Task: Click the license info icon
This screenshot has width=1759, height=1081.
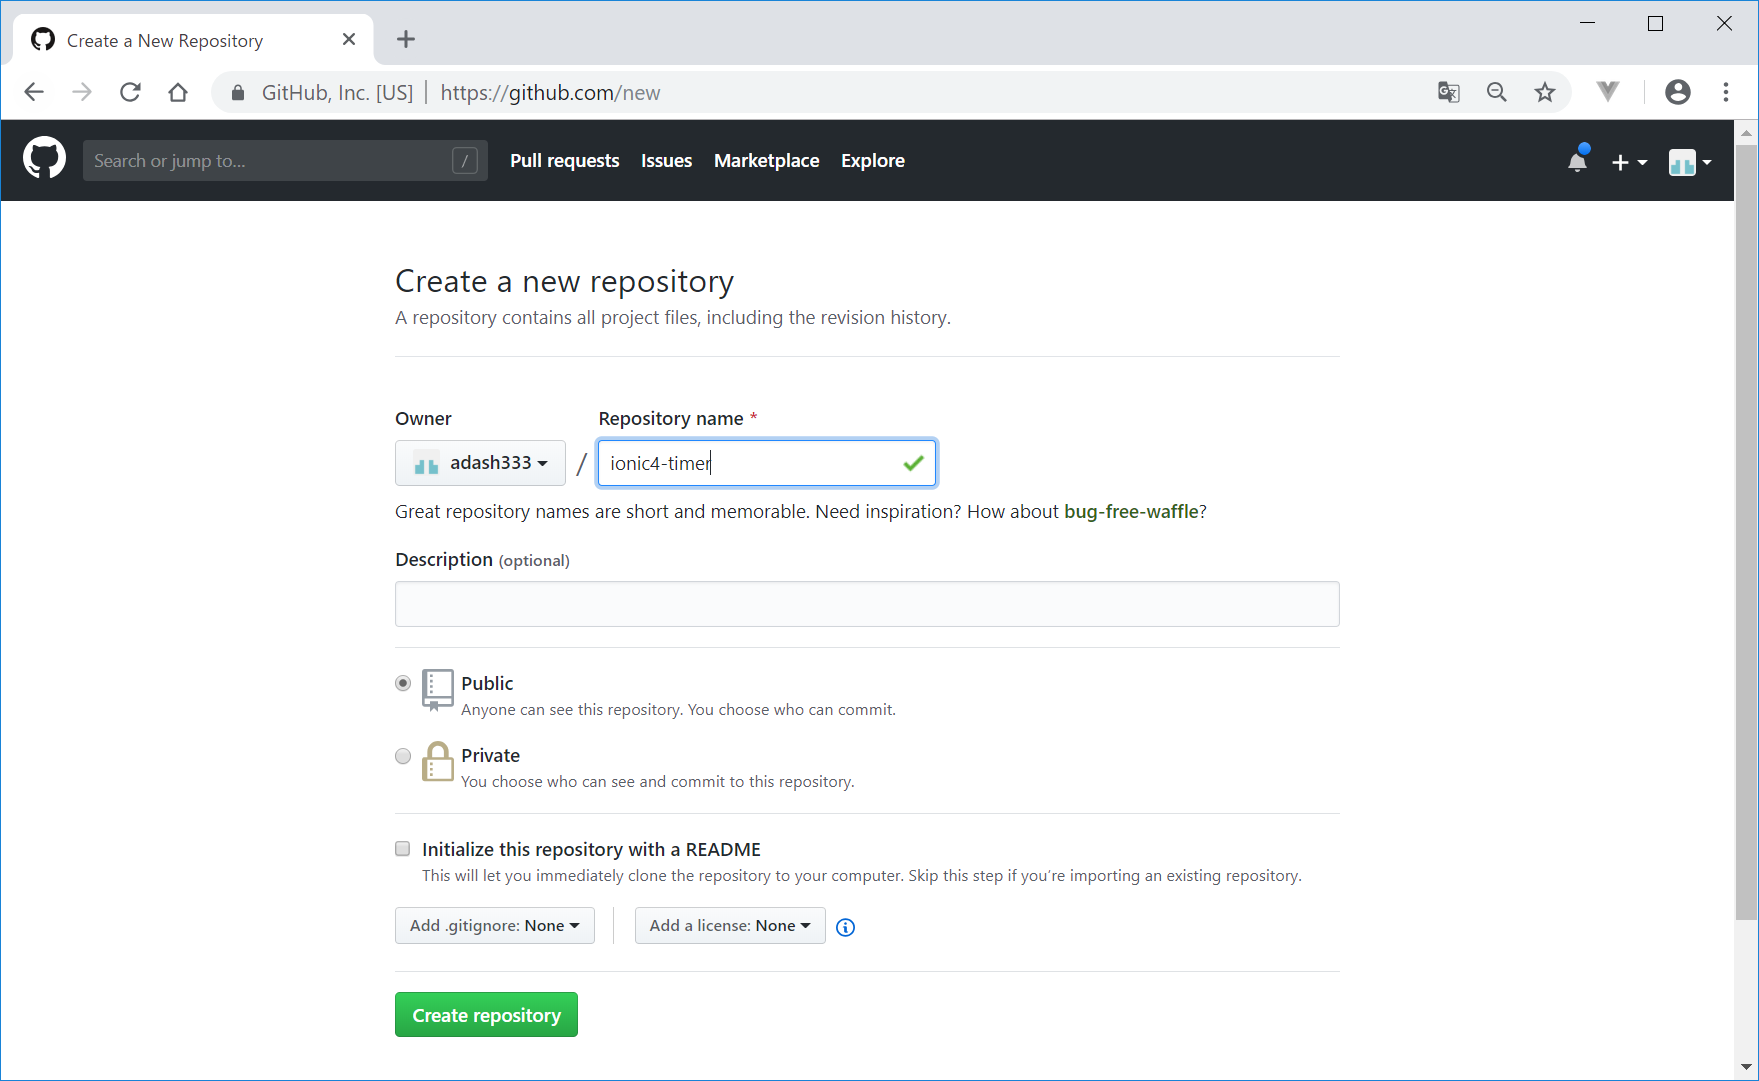Action: 845,927
